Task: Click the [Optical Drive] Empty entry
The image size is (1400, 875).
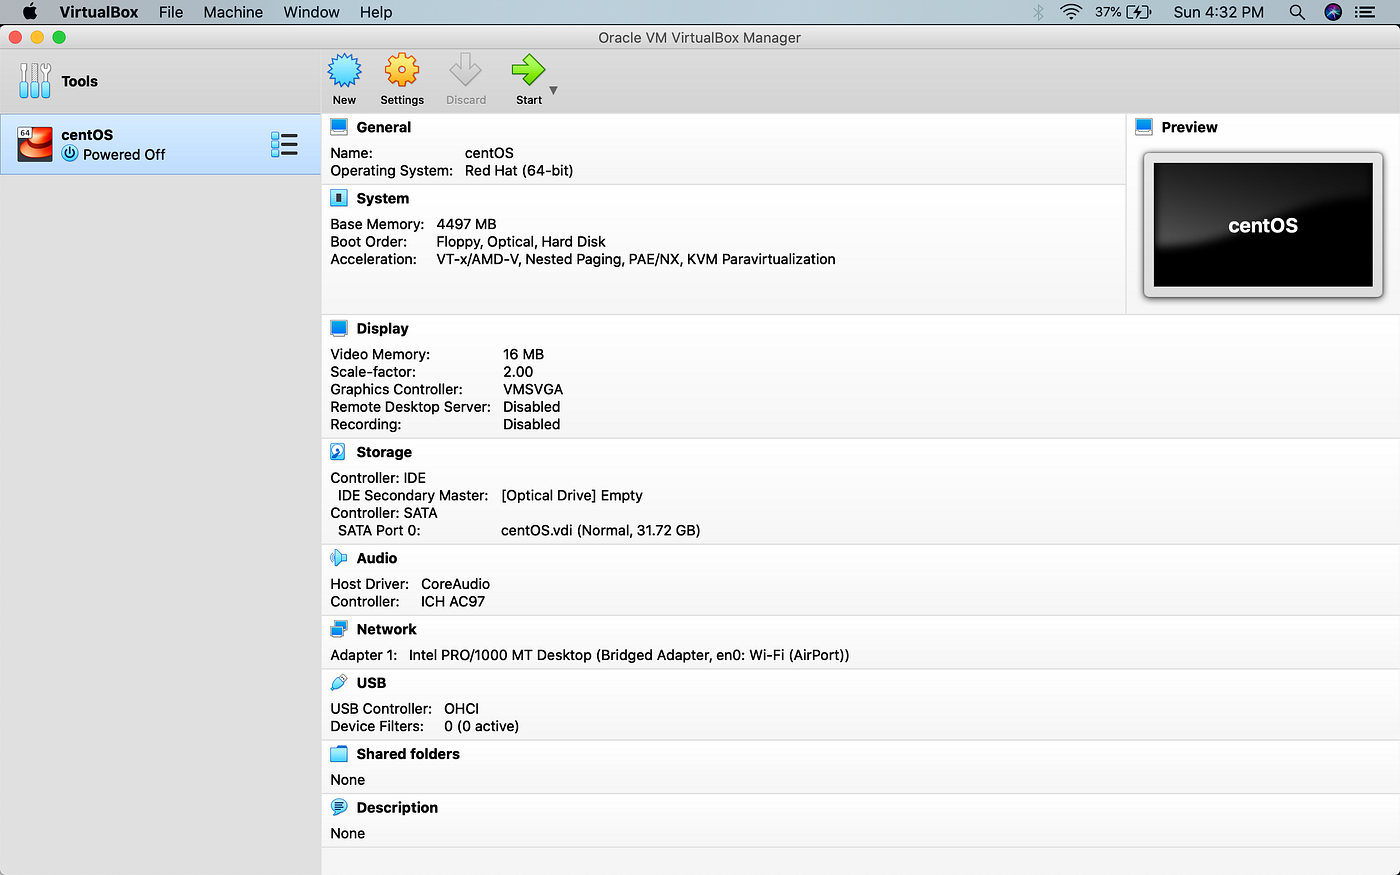Action: 572,495
